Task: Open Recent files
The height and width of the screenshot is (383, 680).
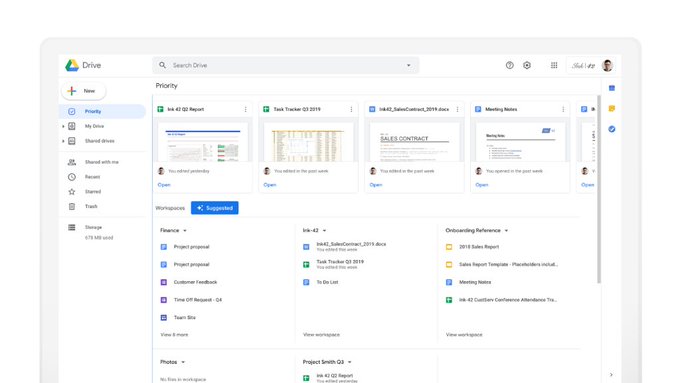Action: click(x=92, y=177)
